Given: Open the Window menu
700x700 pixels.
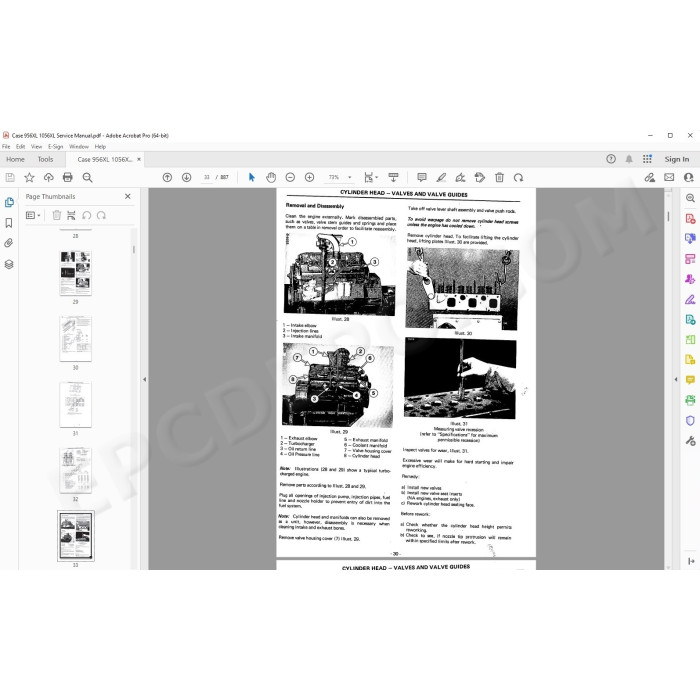Looking at the screenshot, I should (79, 146).
